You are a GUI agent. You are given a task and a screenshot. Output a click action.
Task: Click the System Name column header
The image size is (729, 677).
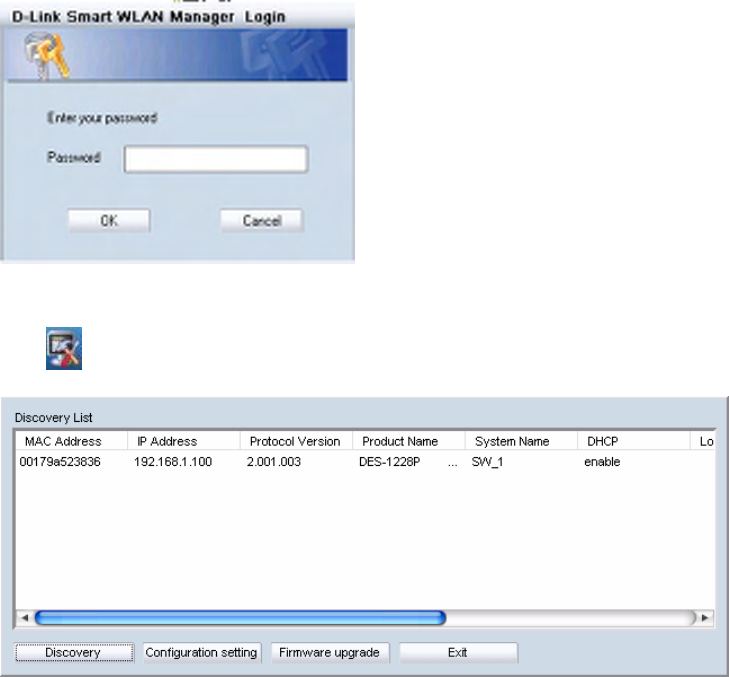[x=522, y=441]
